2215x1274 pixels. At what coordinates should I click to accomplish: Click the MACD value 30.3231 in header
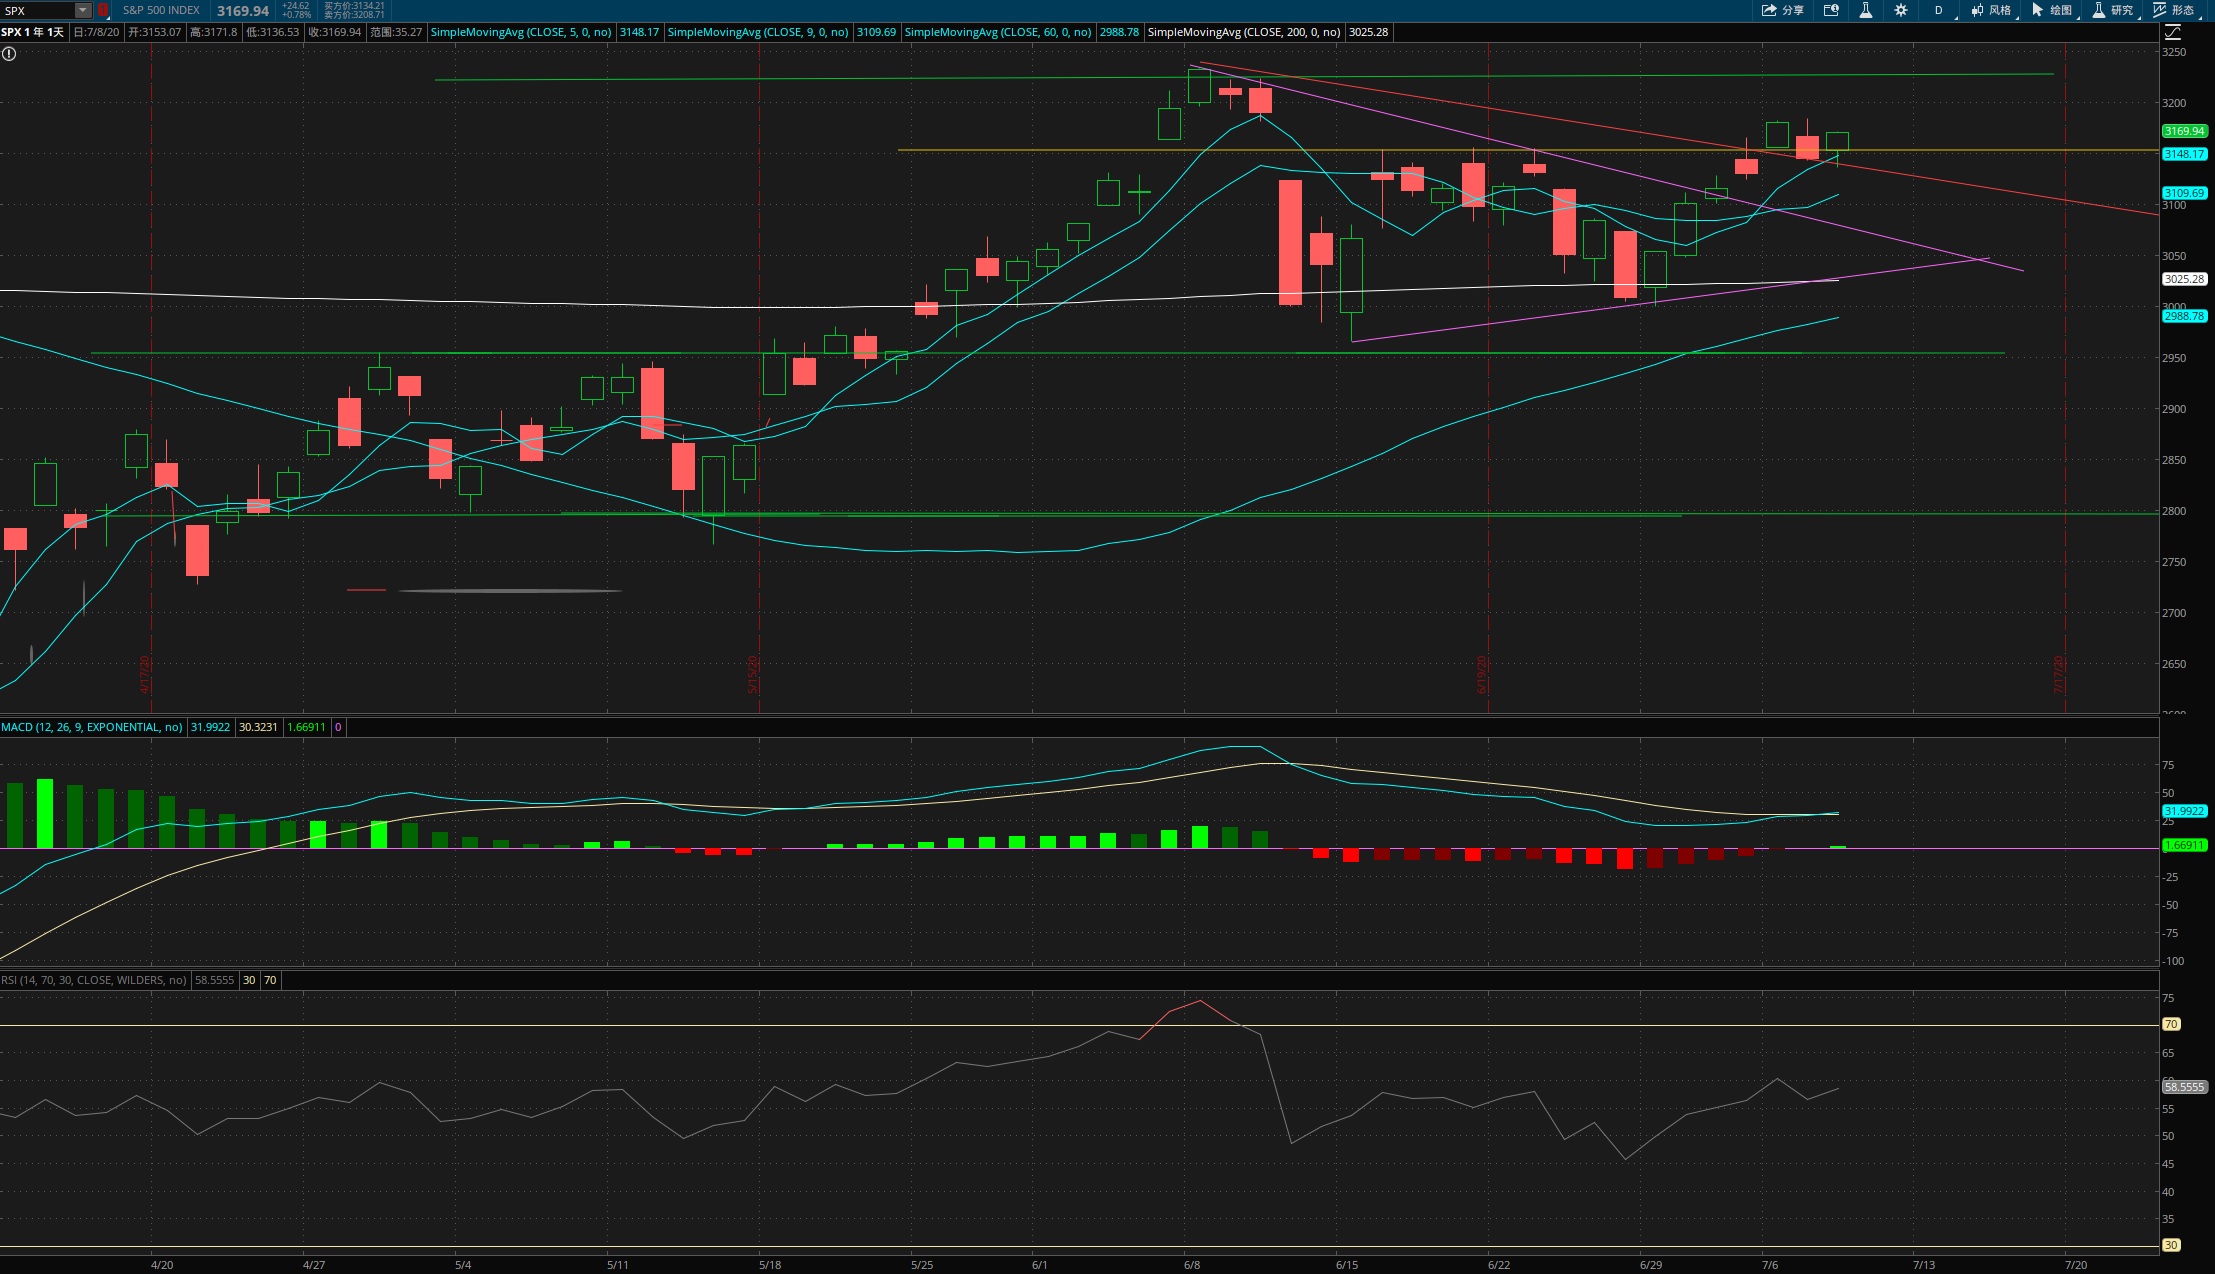[258, 727]
